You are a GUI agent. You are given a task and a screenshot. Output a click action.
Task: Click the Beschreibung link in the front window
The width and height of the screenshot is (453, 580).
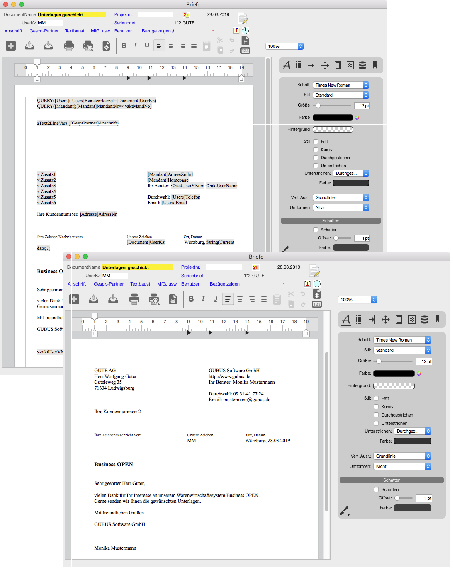point(224,284)
